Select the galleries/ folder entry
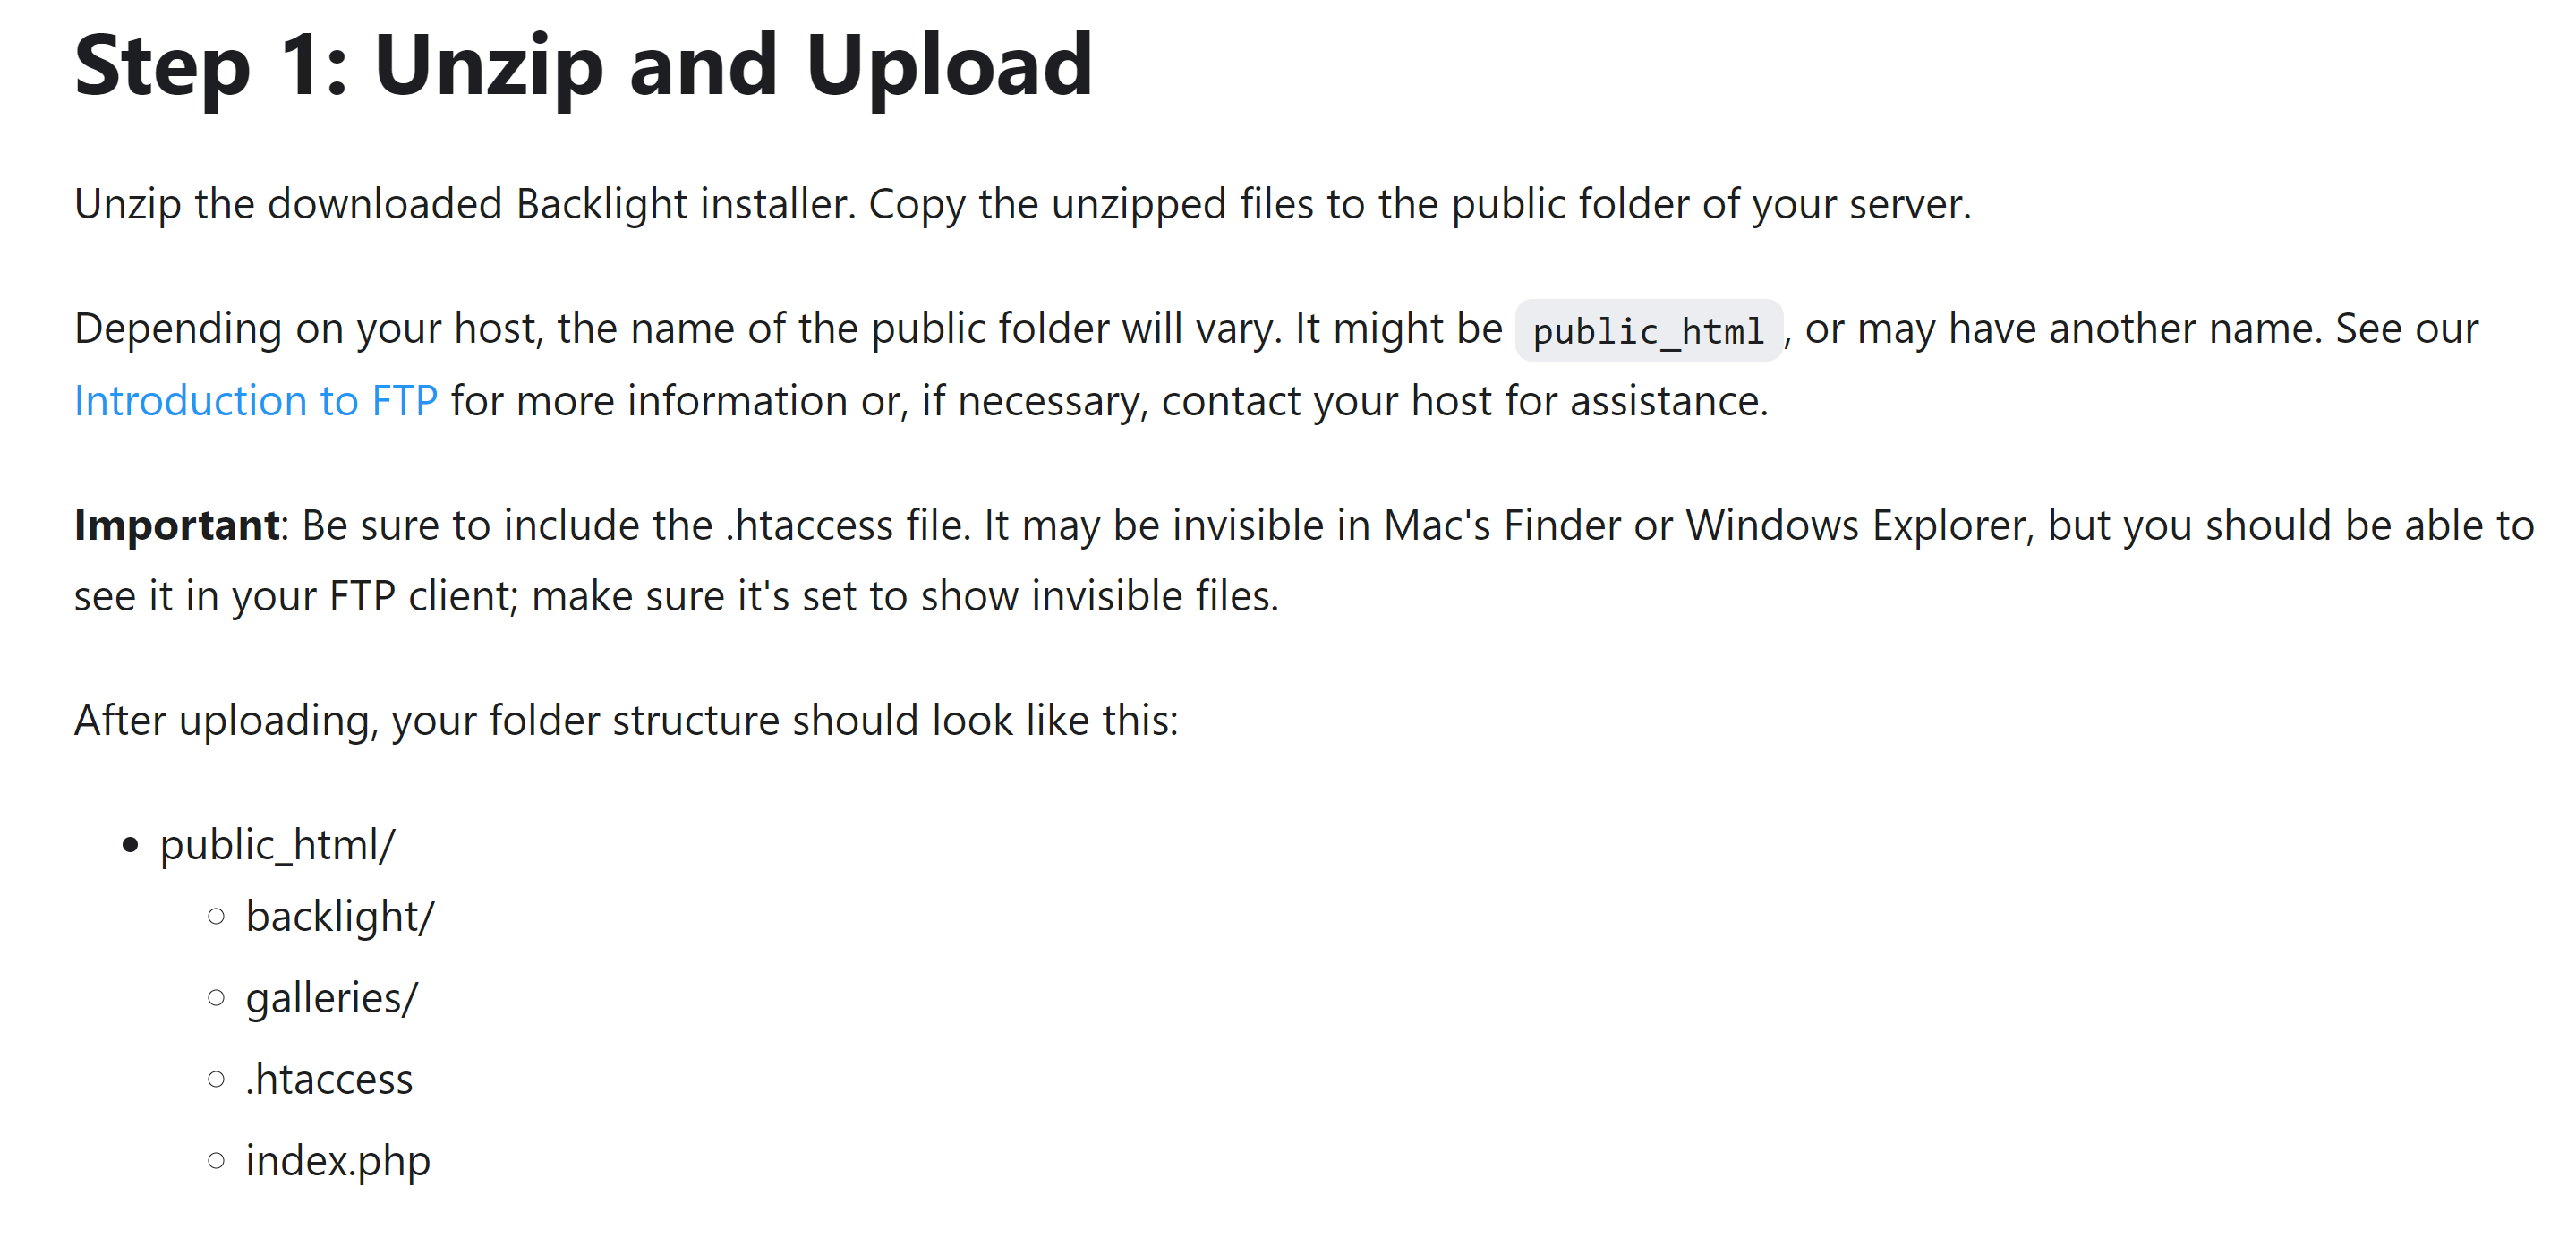Viewport: 2576px width, 1255px height. tap(332, 998)
